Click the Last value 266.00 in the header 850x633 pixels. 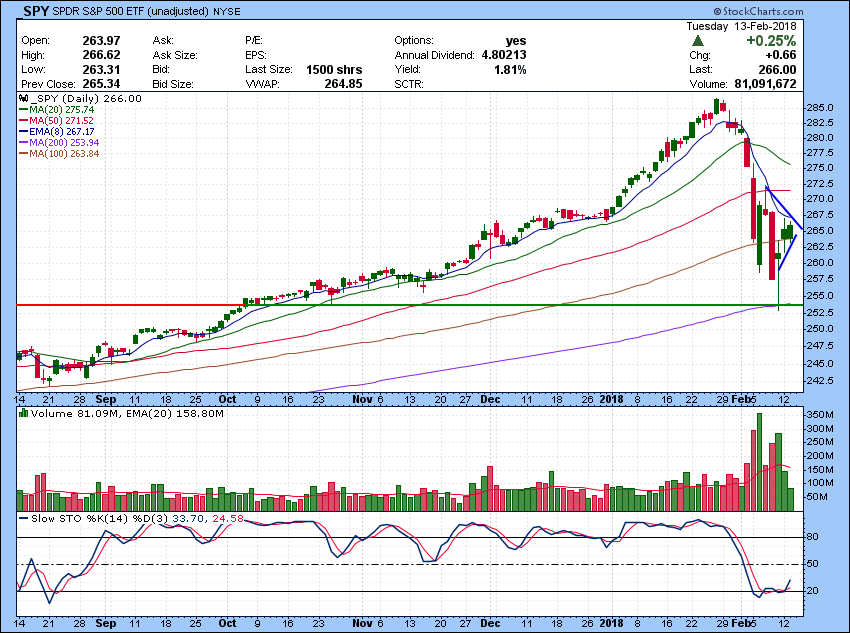point(777,69)
